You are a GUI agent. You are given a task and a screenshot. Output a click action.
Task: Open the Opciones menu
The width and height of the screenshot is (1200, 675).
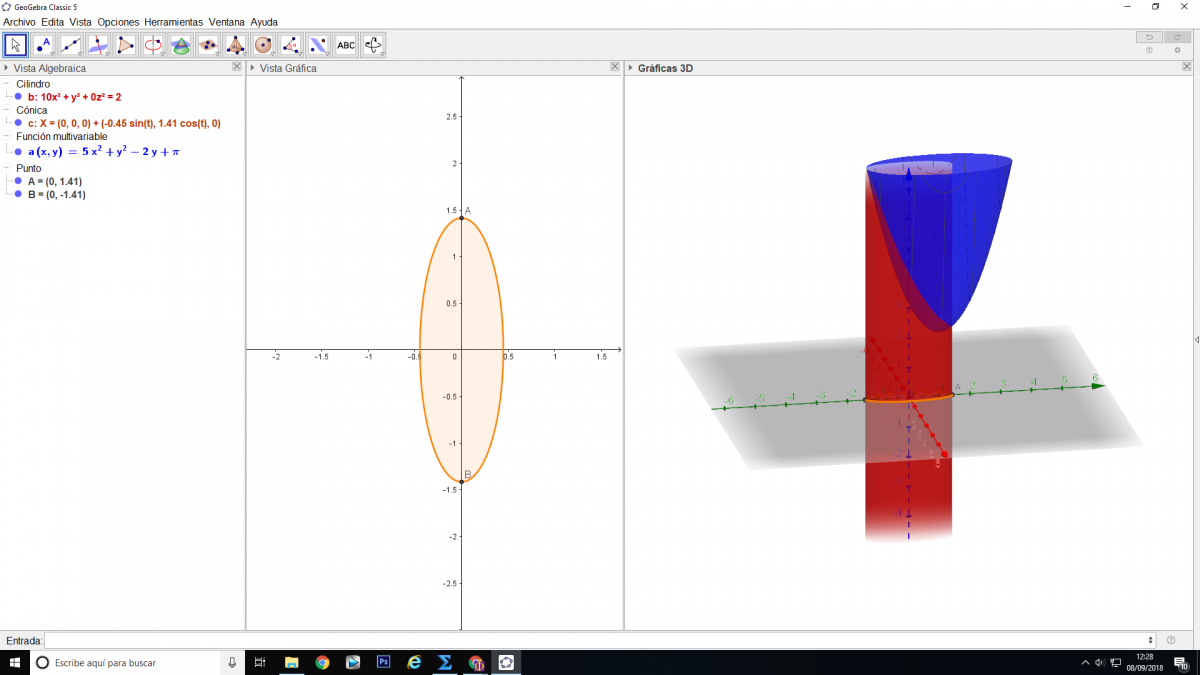point(119,21)
